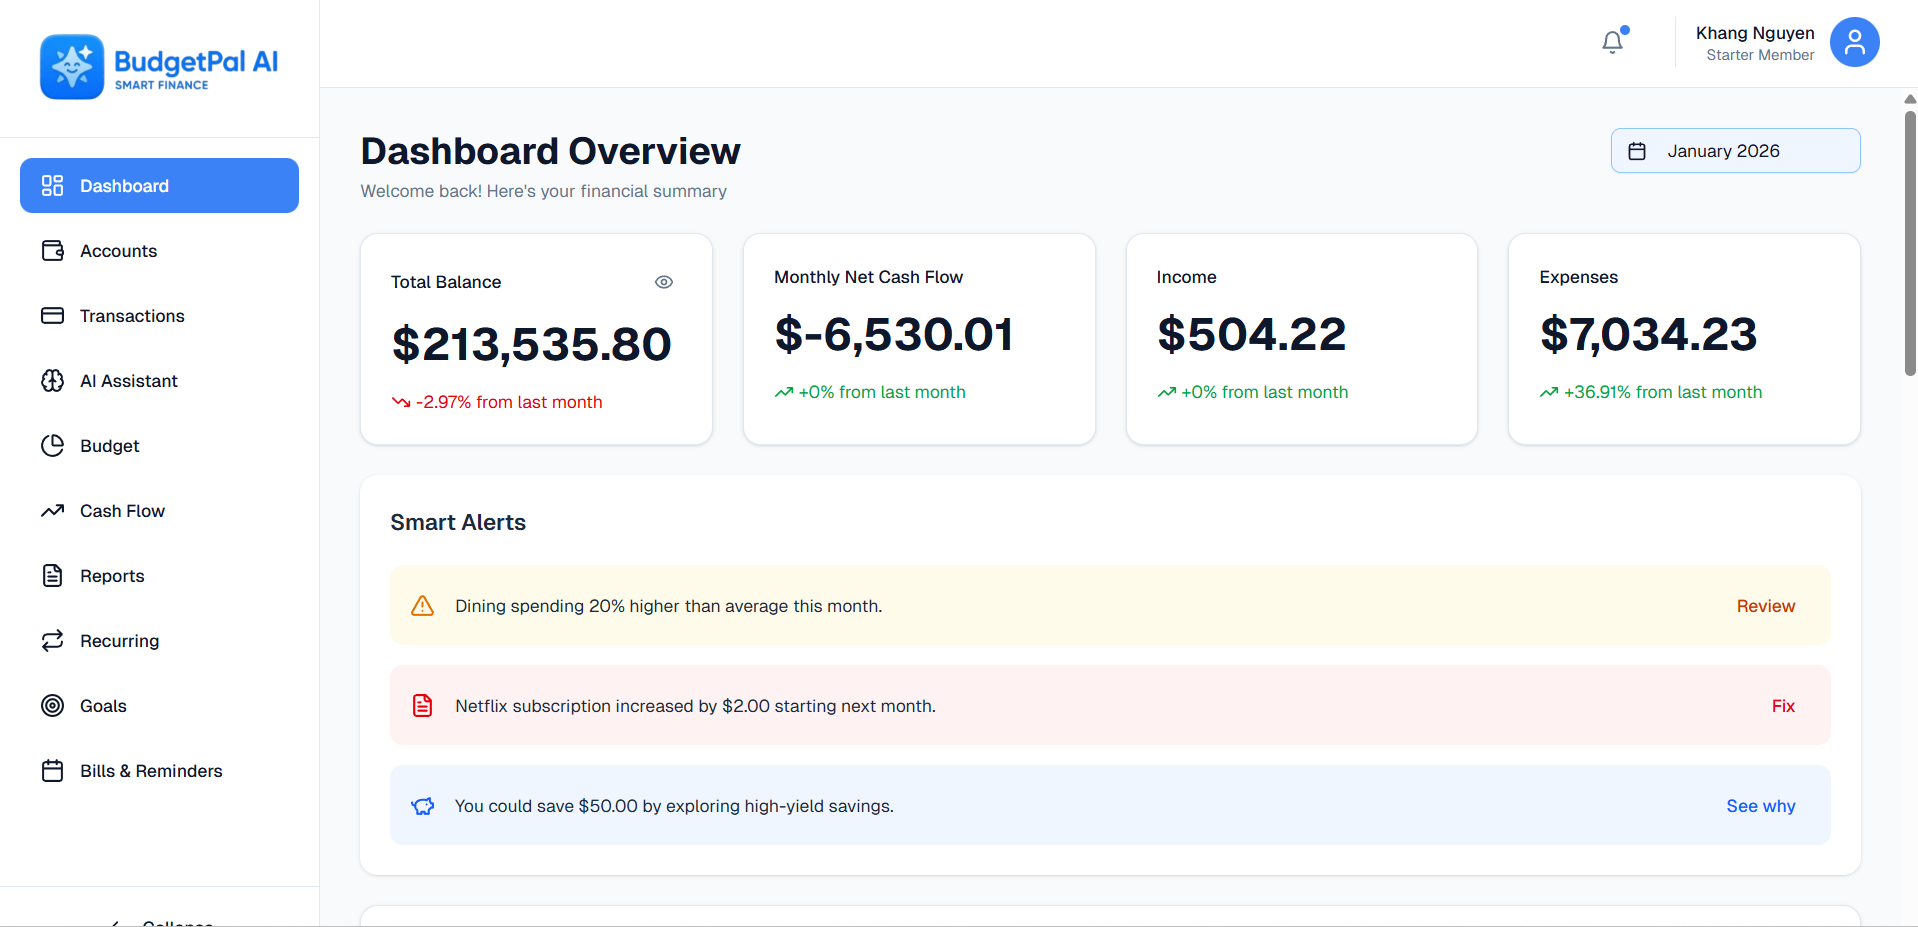This screenshot has height=927, width=1918.
Task: Open Khang Nguyen's profile avatar
Action: pyautogui.click(x=1853, y=42)
